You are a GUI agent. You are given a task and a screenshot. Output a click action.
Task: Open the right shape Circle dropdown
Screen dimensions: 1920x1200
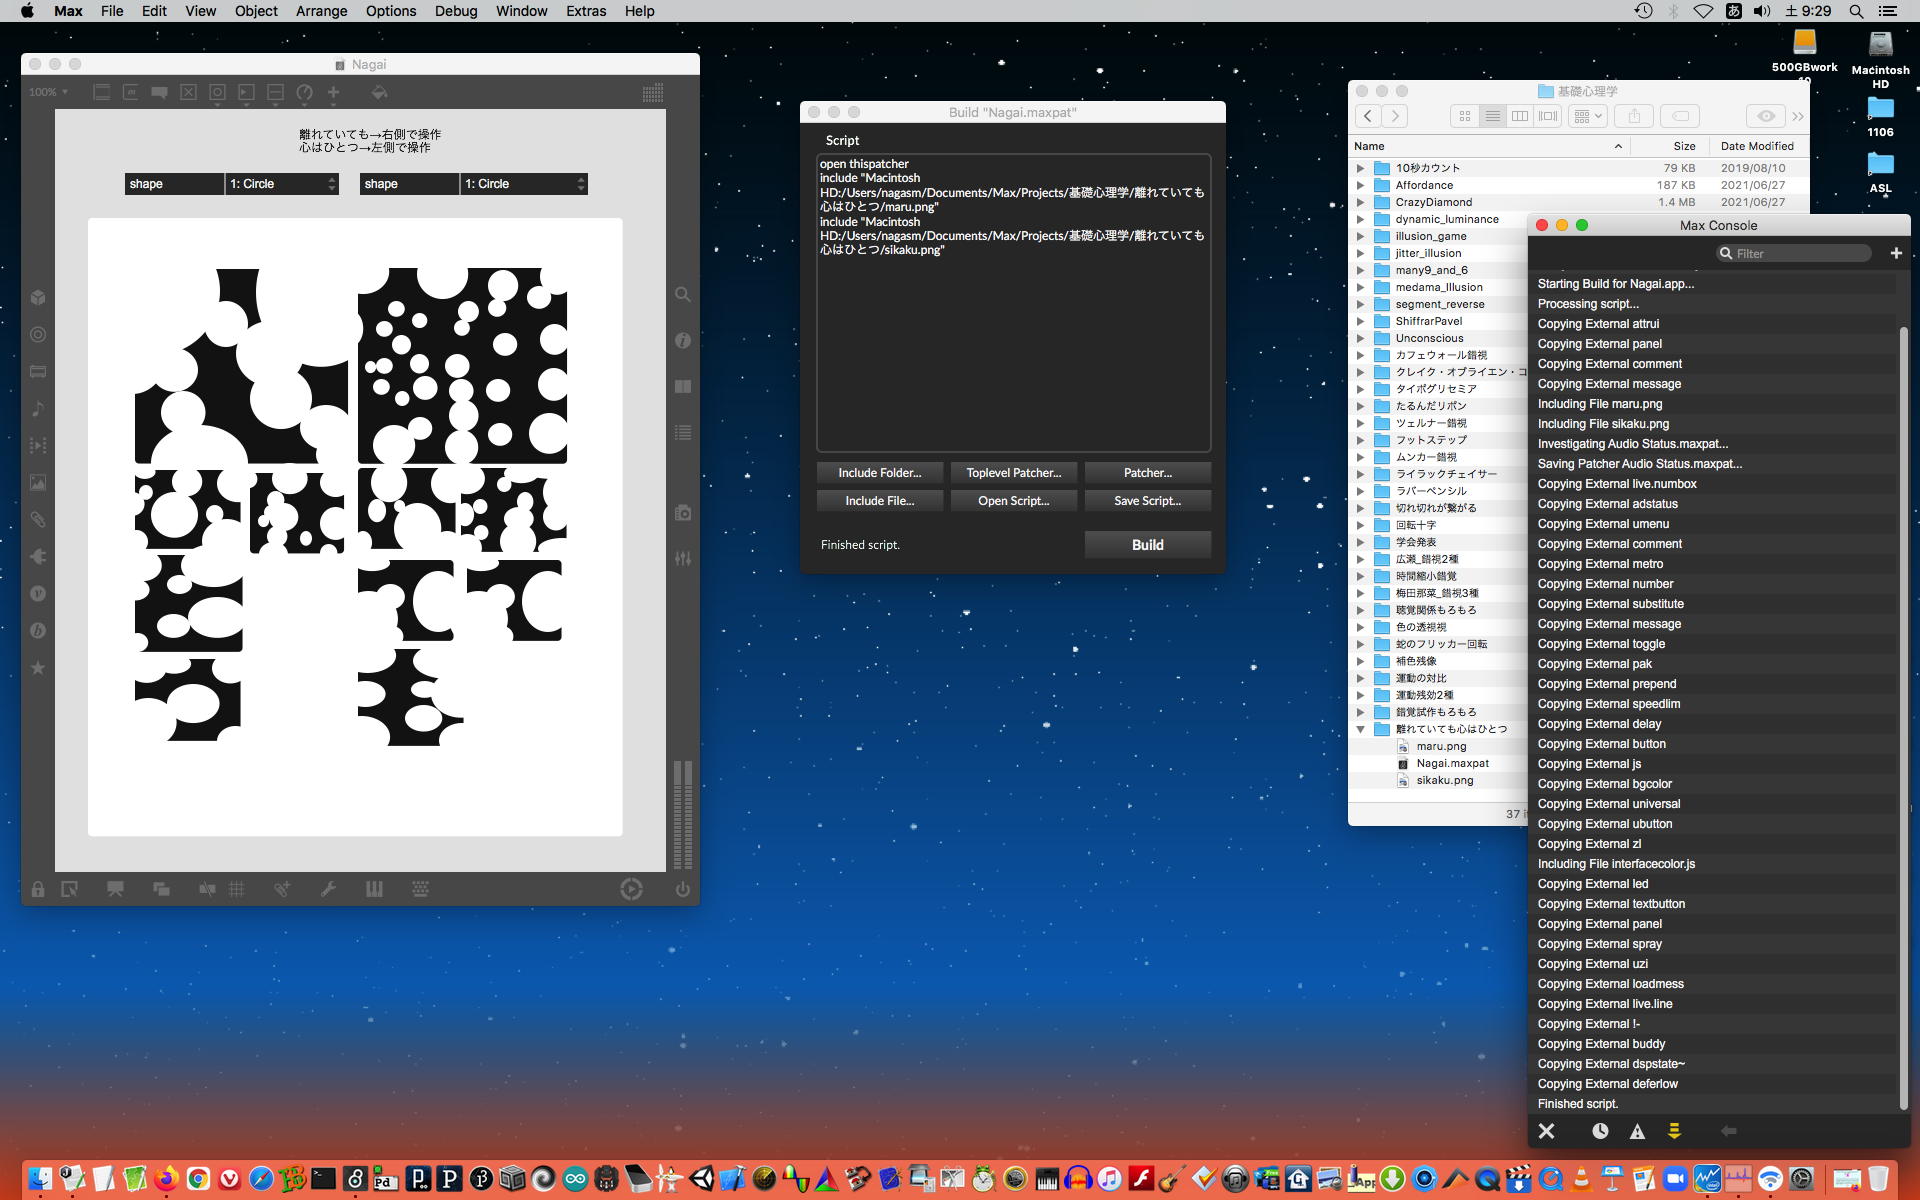523,184
